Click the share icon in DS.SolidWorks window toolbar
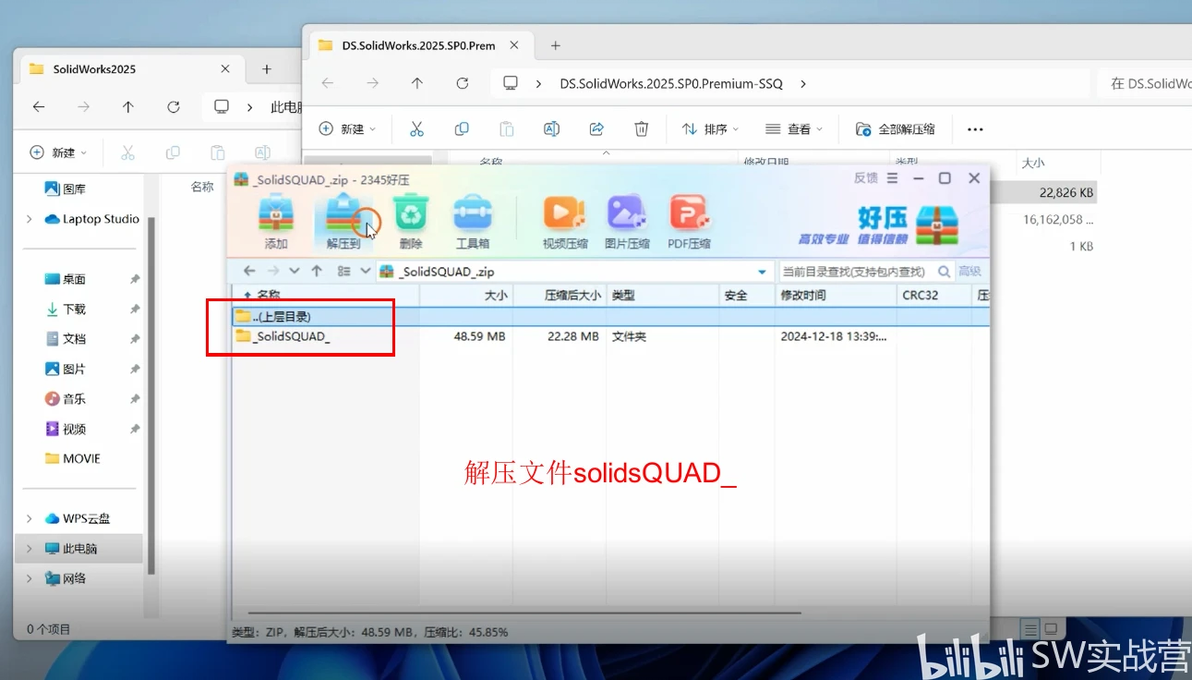 (597, 129)
